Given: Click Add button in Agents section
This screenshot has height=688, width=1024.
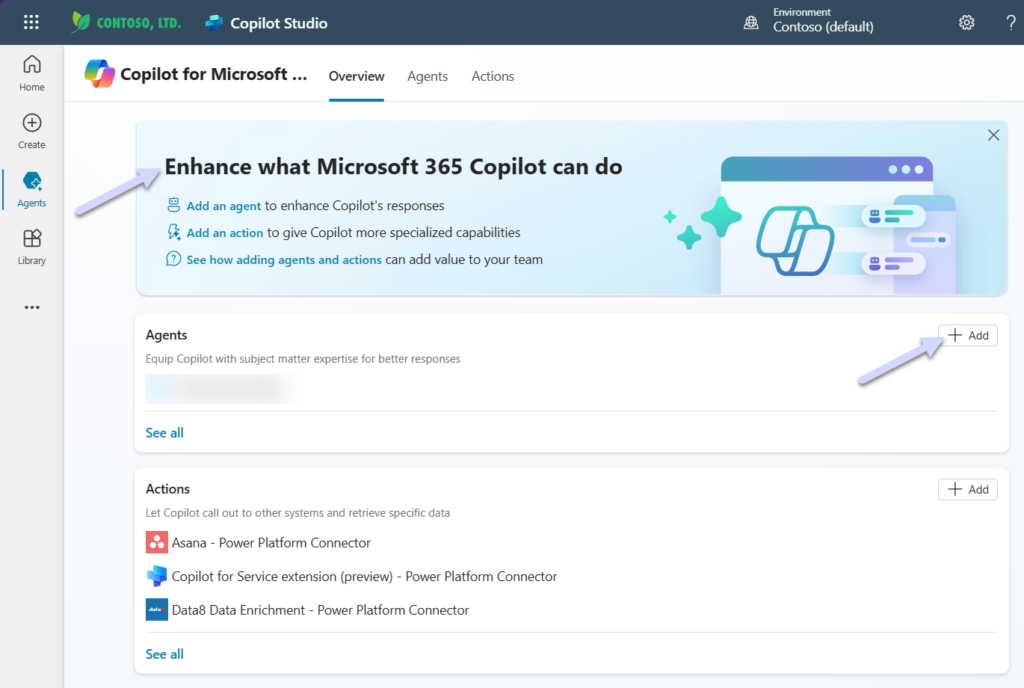Looking at the screenshot, I should pos(968,336).
